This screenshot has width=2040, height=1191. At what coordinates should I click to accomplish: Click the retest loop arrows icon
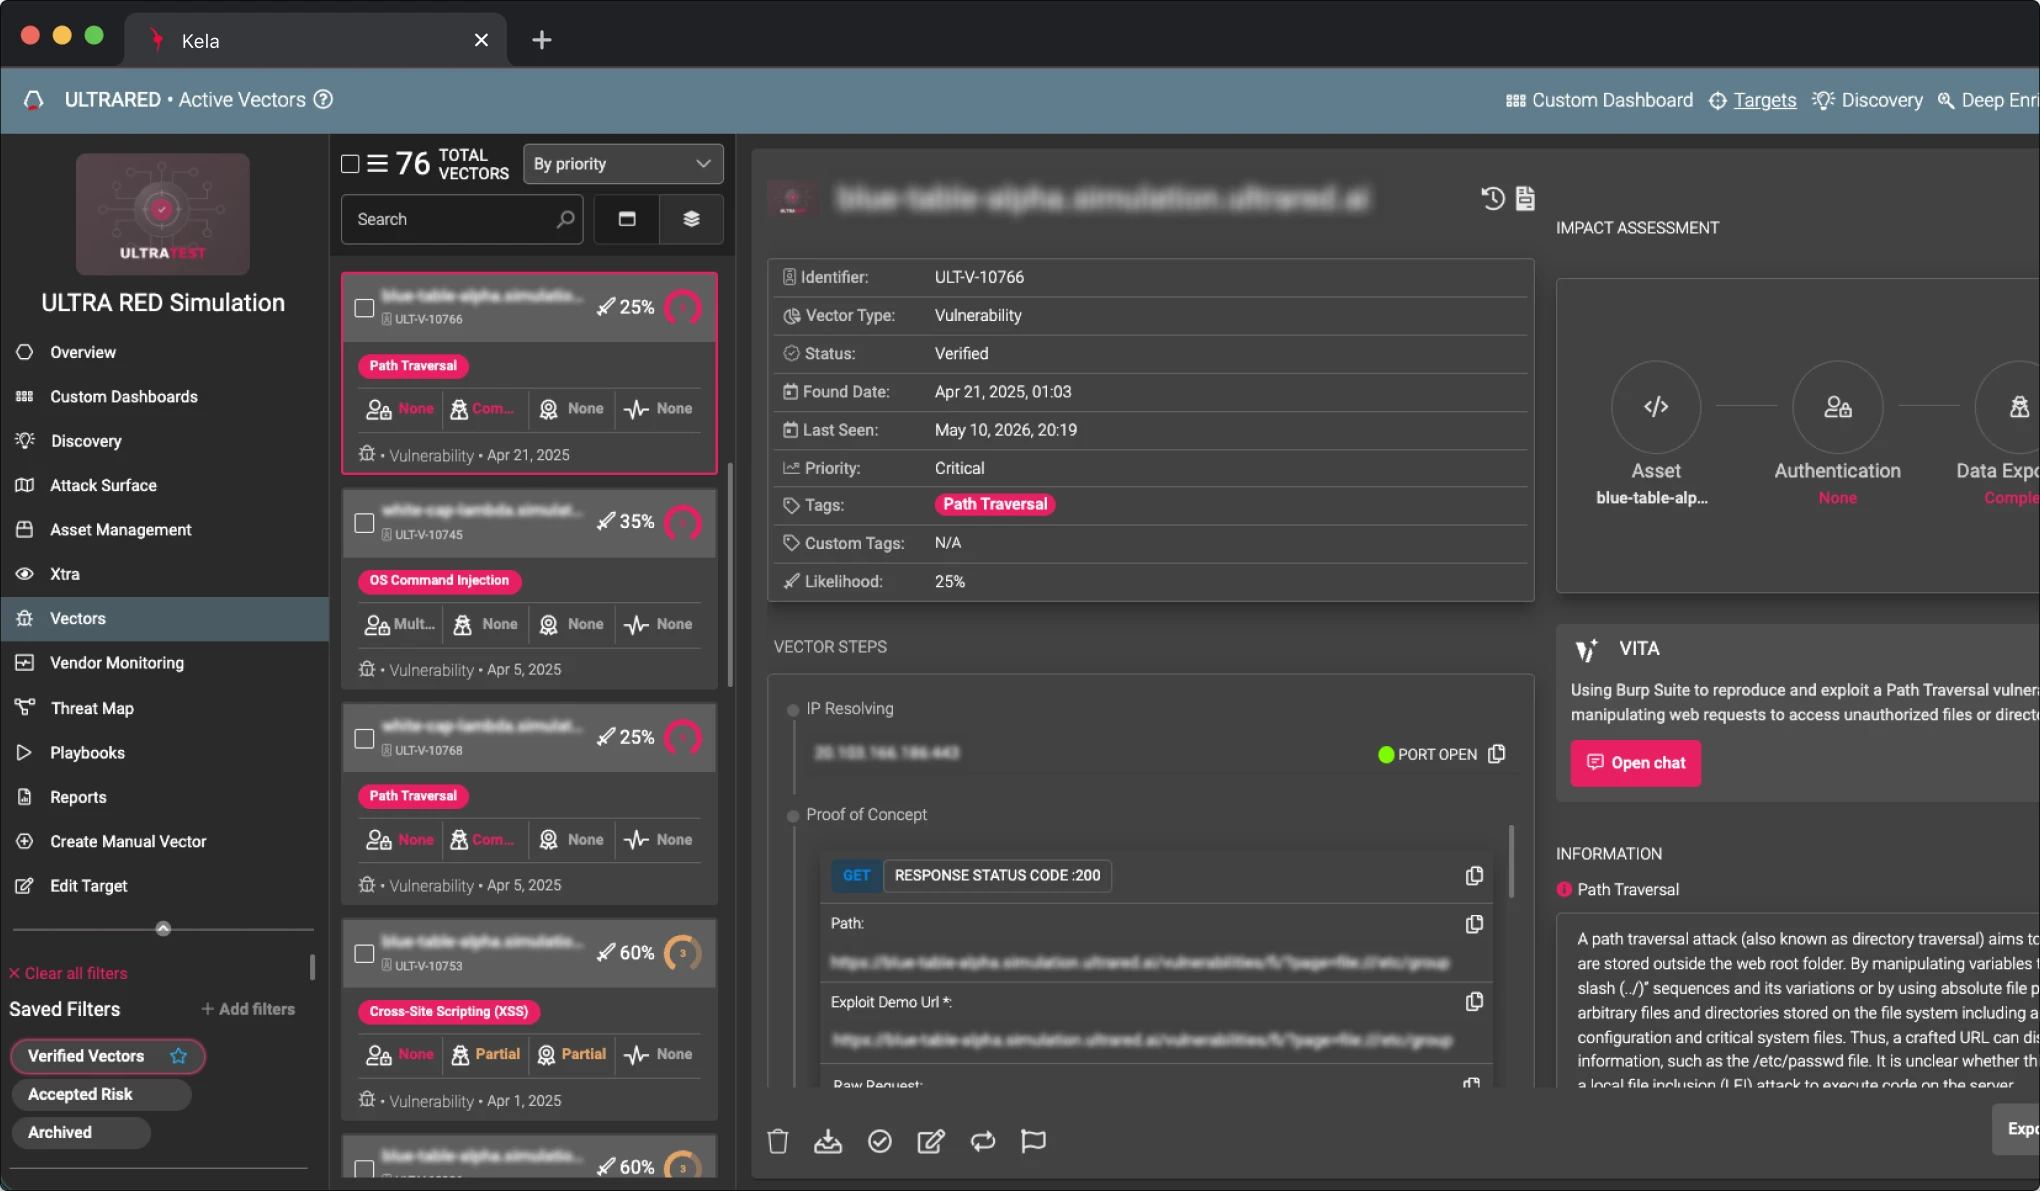coord(983,1141)
